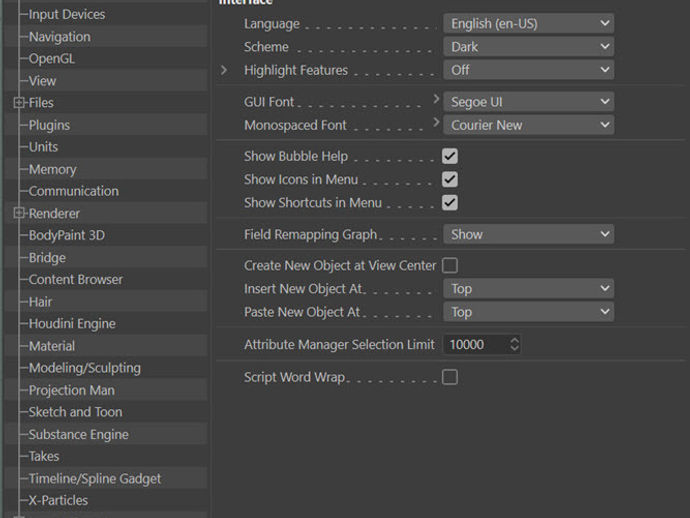690x518 pixels.
Task: Select the Files category
Action: (41, 103)
